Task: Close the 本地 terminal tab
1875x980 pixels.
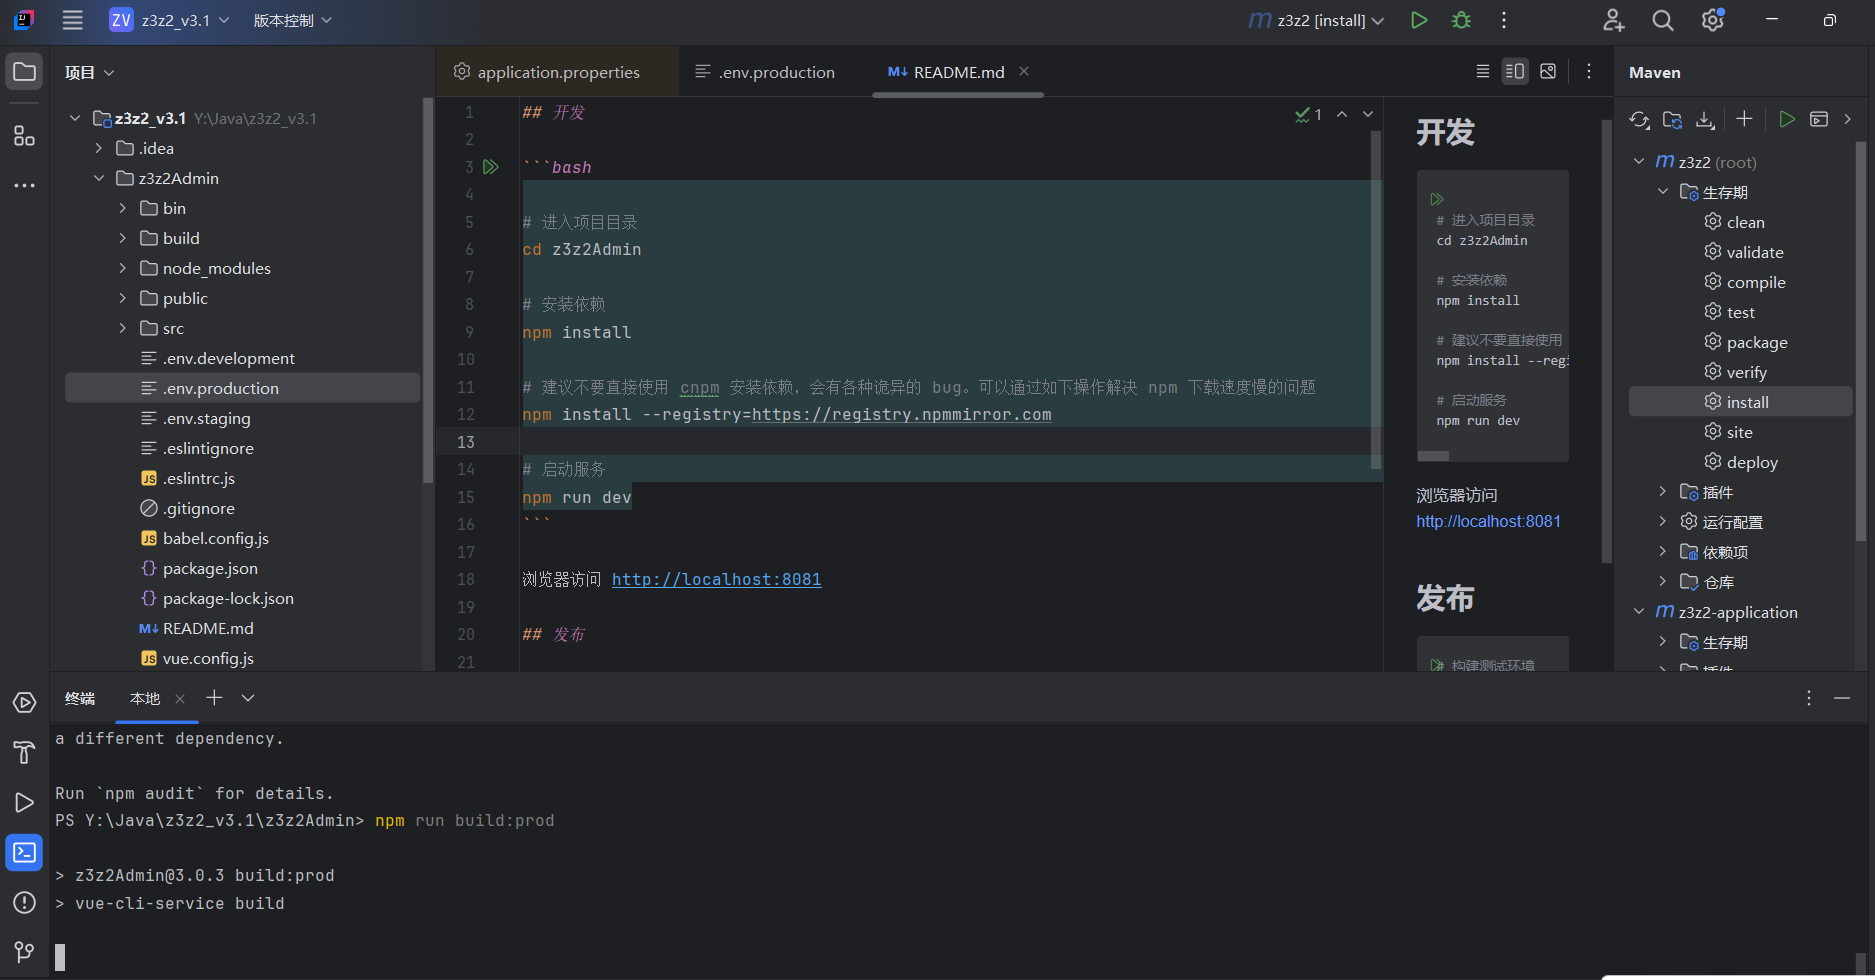Action: pos(180,699)
